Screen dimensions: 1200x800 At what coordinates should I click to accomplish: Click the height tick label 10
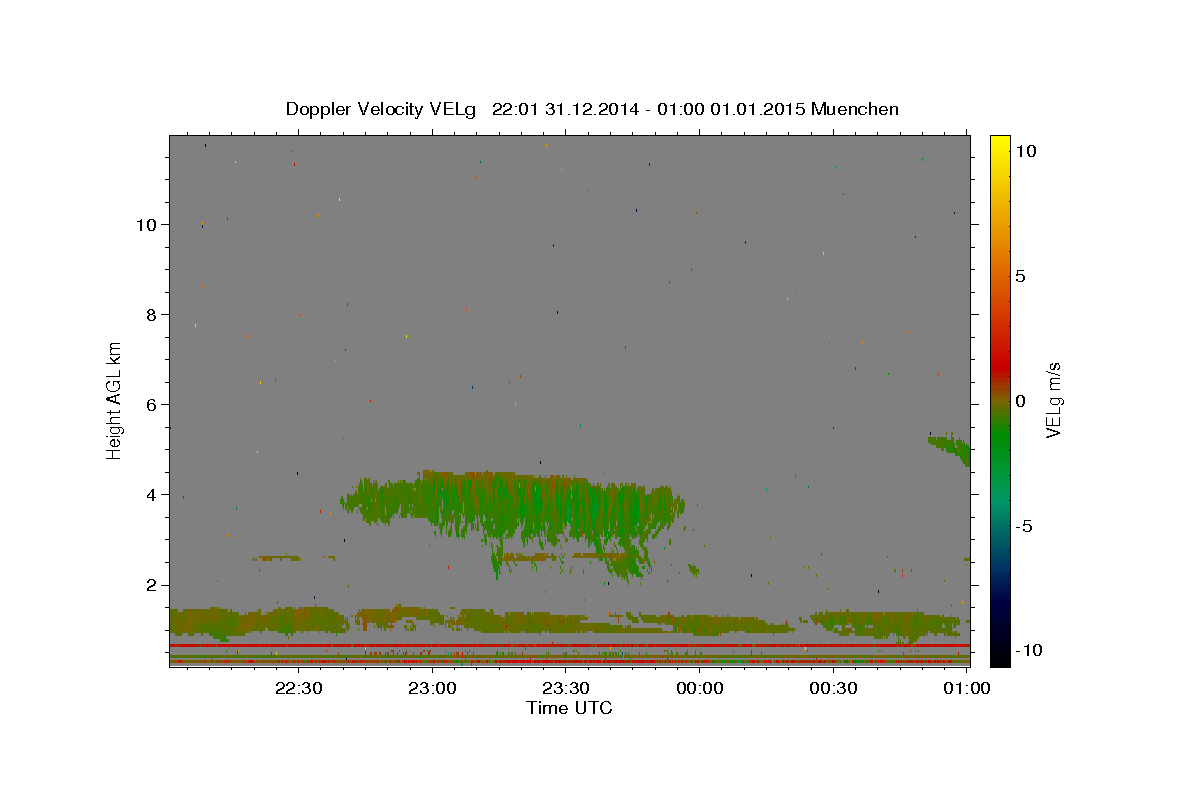[x=145, y=224]
